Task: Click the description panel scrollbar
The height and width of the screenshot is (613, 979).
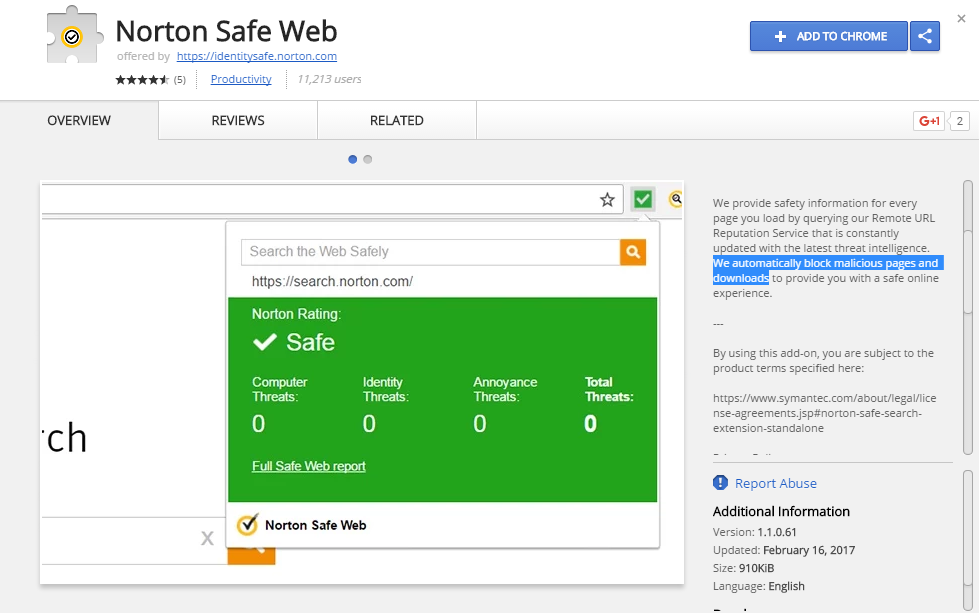Action: pos(967,315)
